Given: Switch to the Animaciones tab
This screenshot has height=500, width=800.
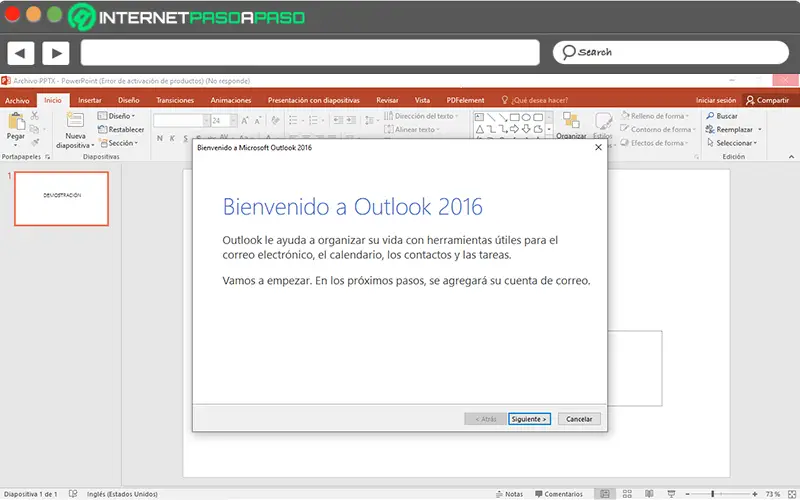Looking at the screenshot, I should point(231,101).
